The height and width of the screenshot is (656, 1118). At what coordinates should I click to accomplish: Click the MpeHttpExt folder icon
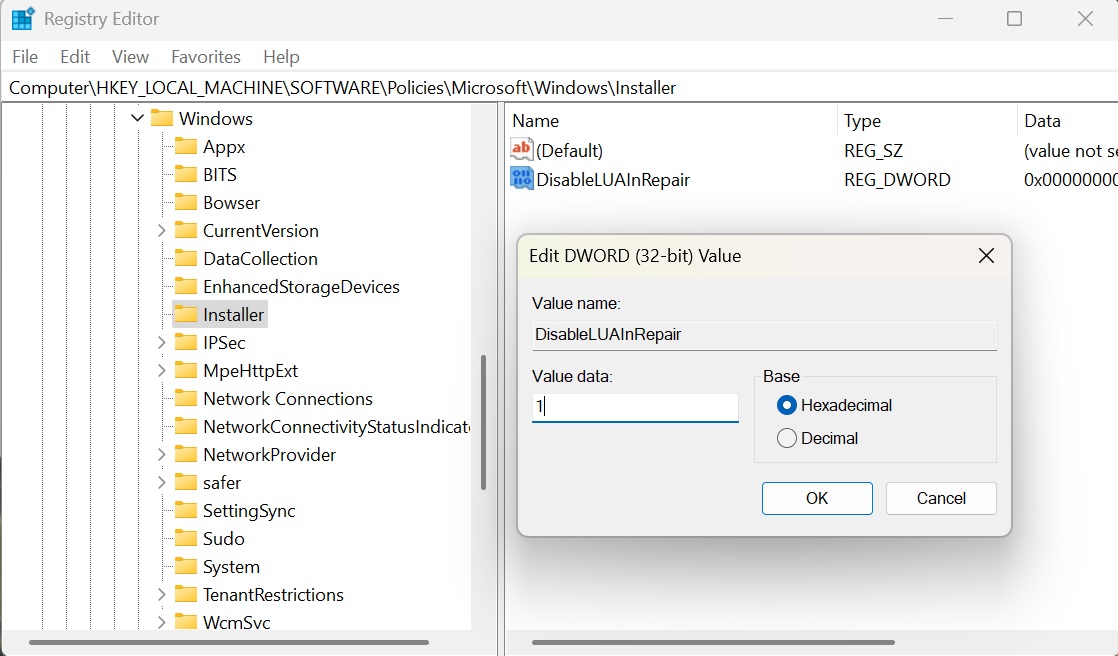(186, 370)
